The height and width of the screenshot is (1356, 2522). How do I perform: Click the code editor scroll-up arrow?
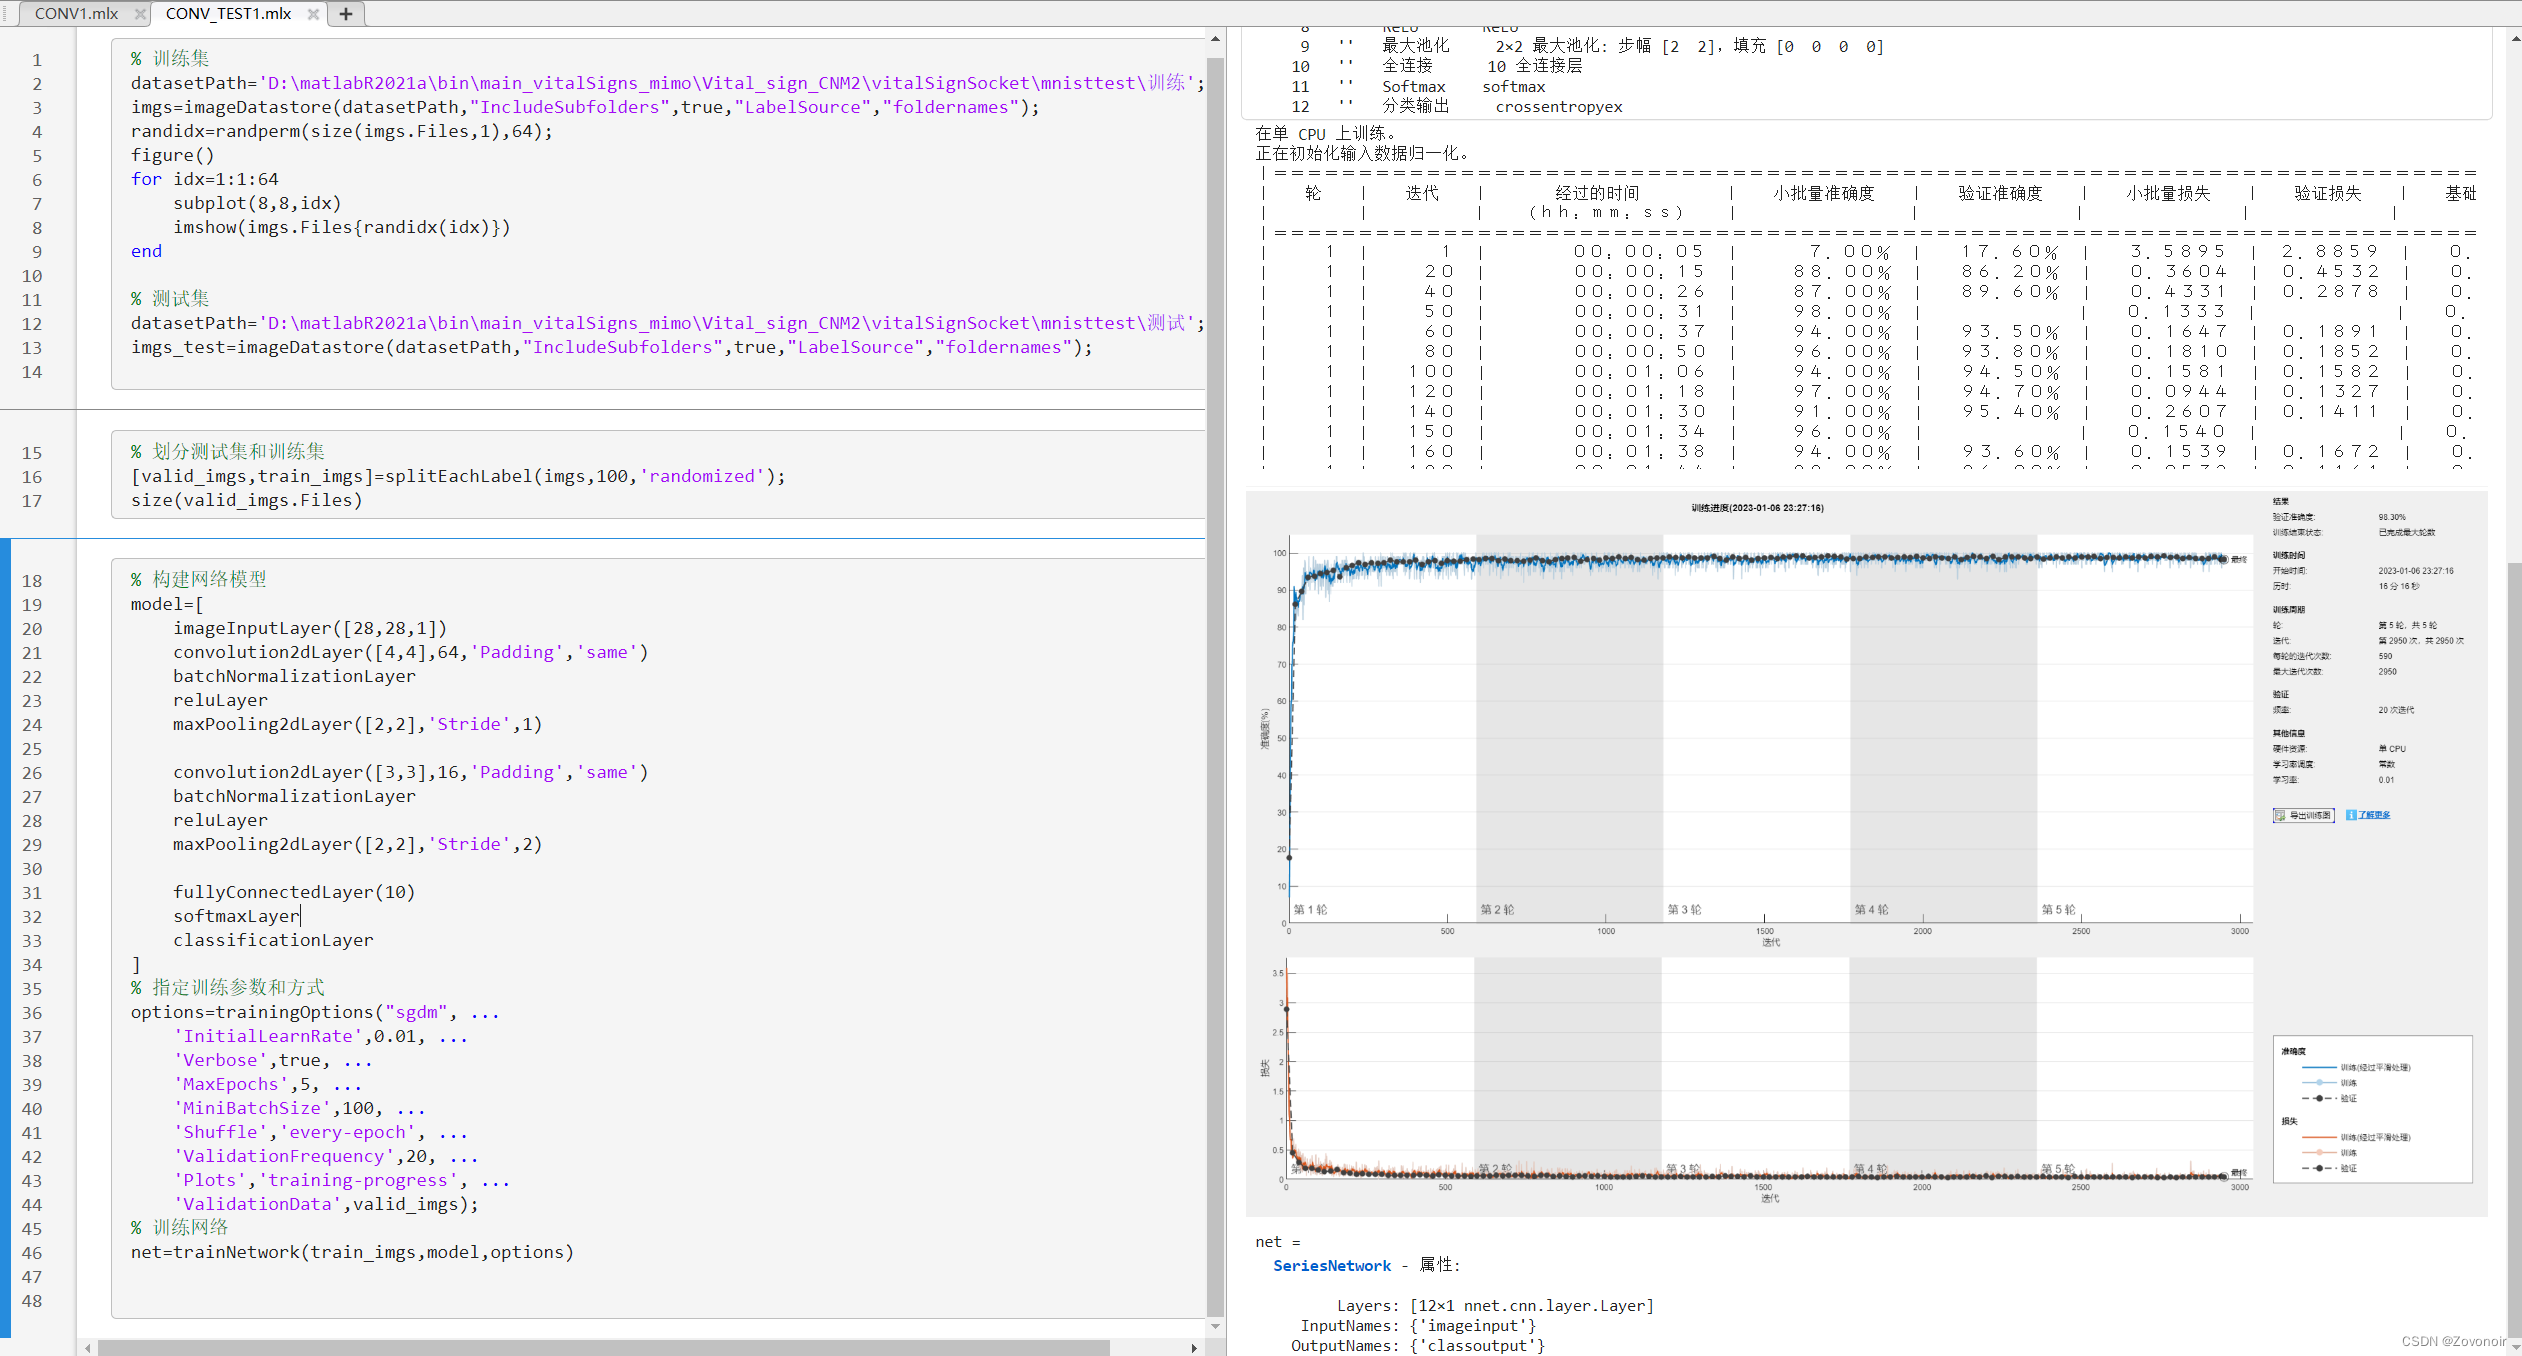click(x=1215, y=39)
